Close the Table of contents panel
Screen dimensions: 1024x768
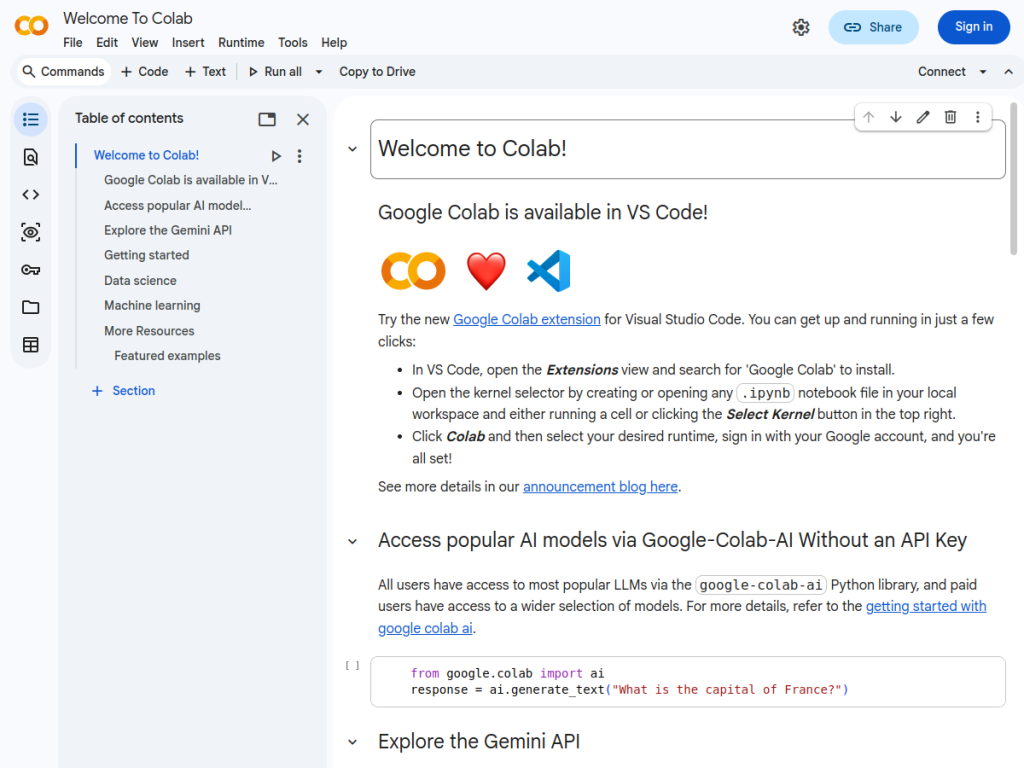[302, 120]
